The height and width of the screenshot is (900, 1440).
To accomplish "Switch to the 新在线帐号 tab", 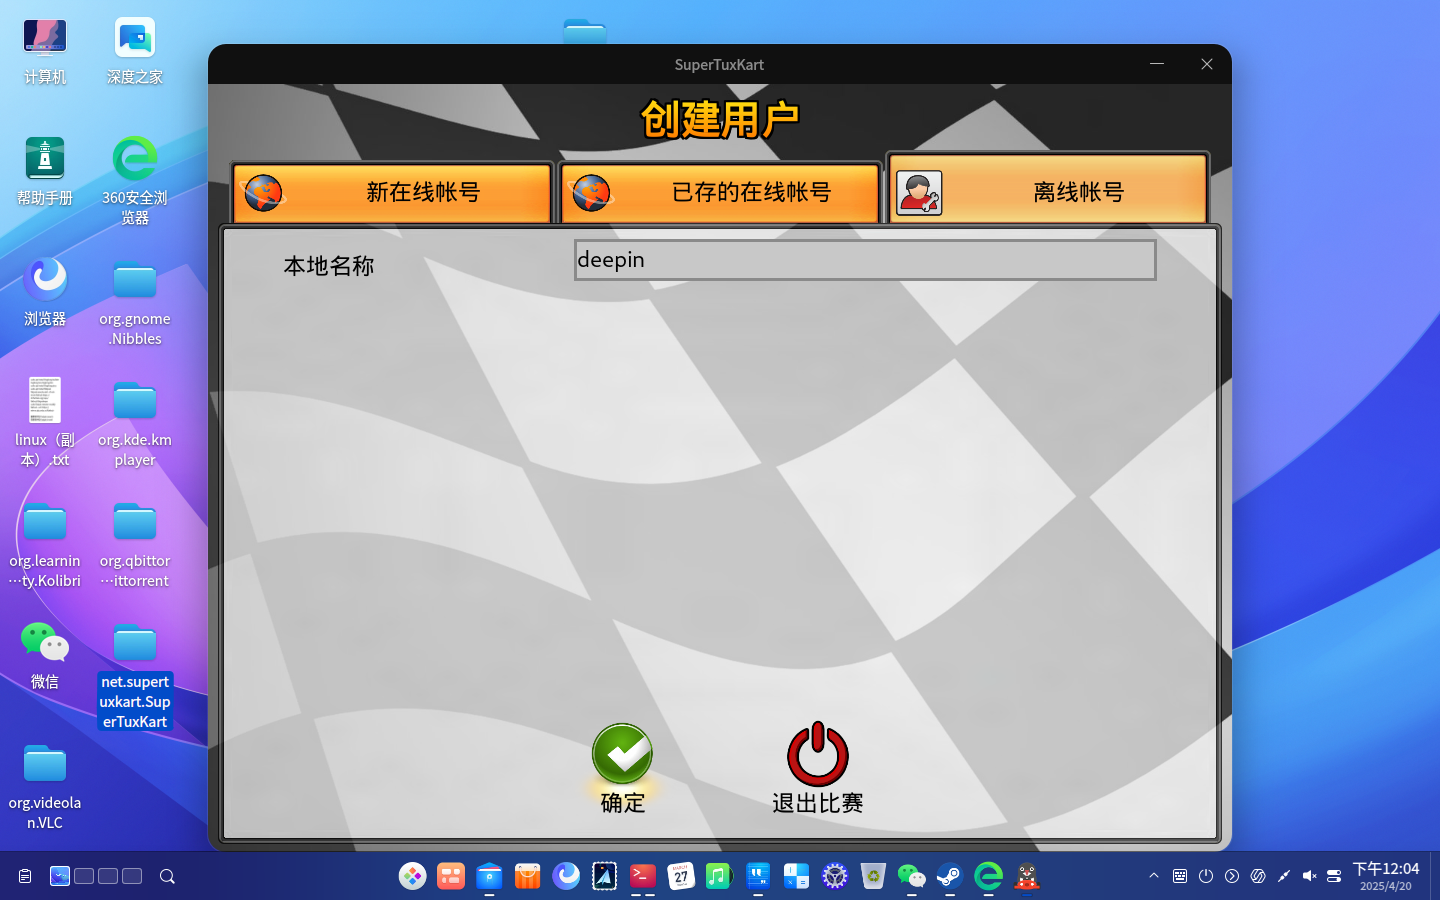I will click(x=392, y=192).
